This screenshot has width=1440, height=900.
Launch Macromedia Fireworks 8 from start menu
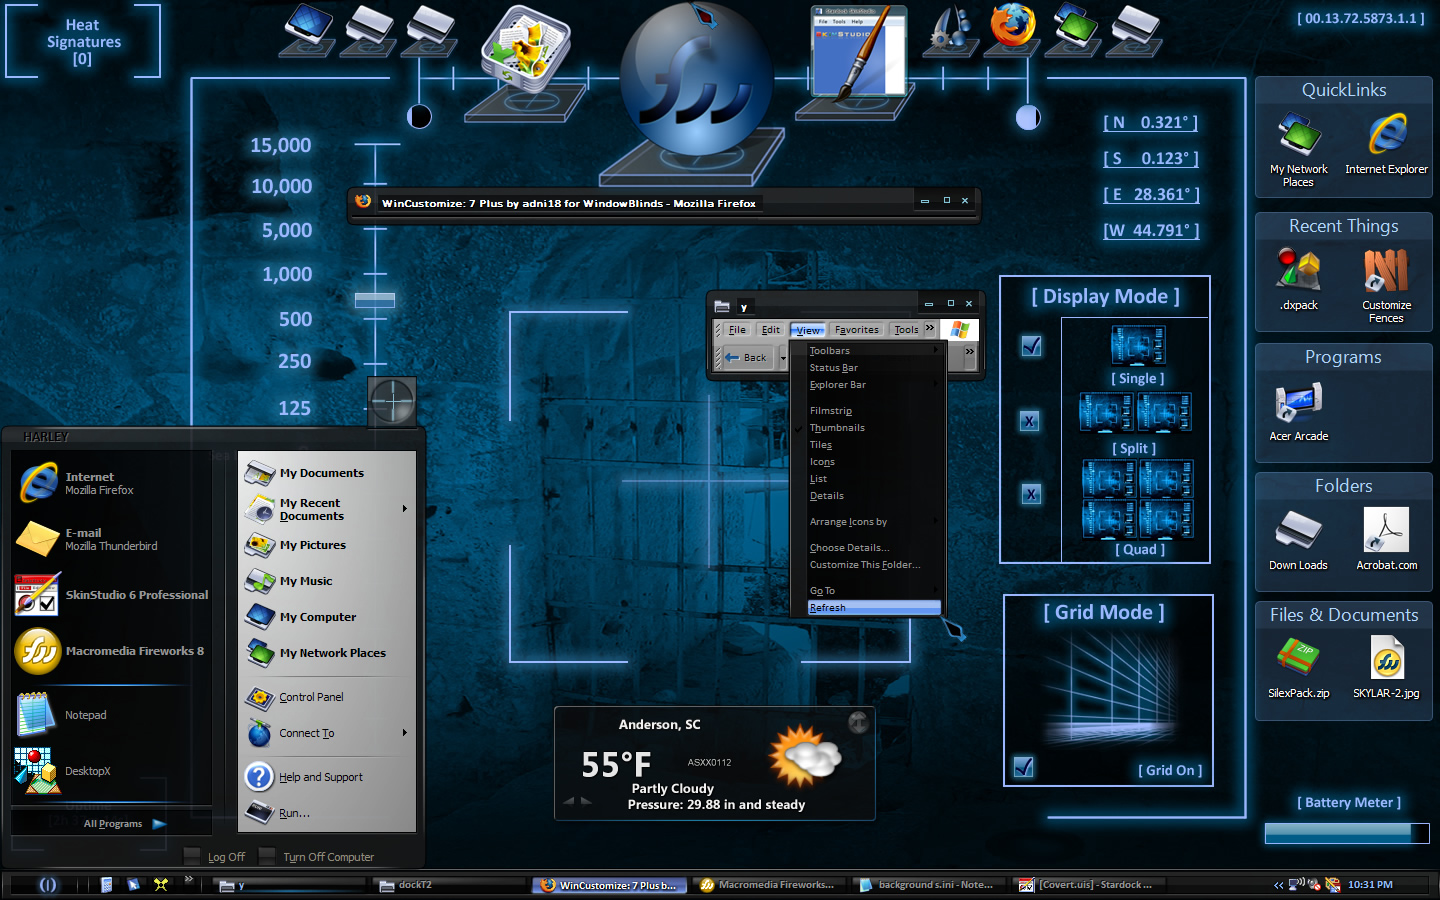pos(112,651)
